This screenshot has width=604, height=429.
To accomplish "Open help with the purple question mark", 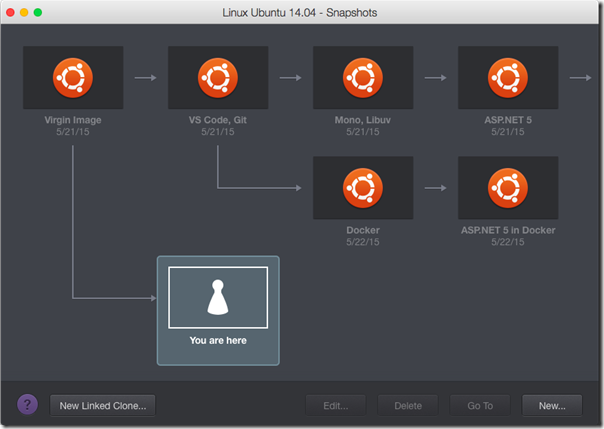I will (x=27, y=405).
